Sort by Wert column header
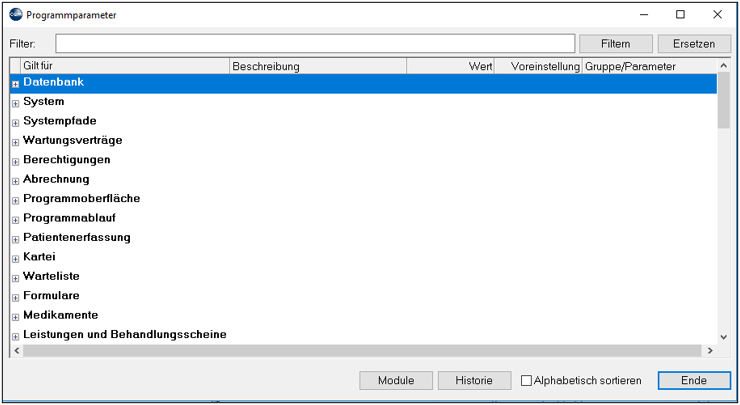740x405 pixels. point(450,66)
